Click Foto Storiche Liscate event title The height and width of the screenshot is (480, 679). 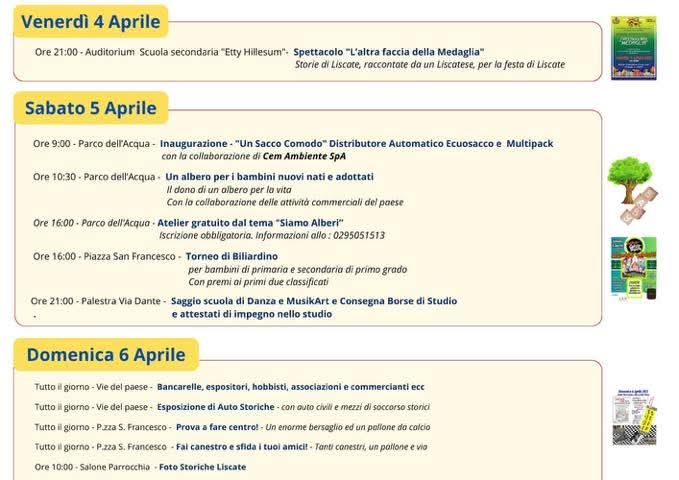click(203, 467)
